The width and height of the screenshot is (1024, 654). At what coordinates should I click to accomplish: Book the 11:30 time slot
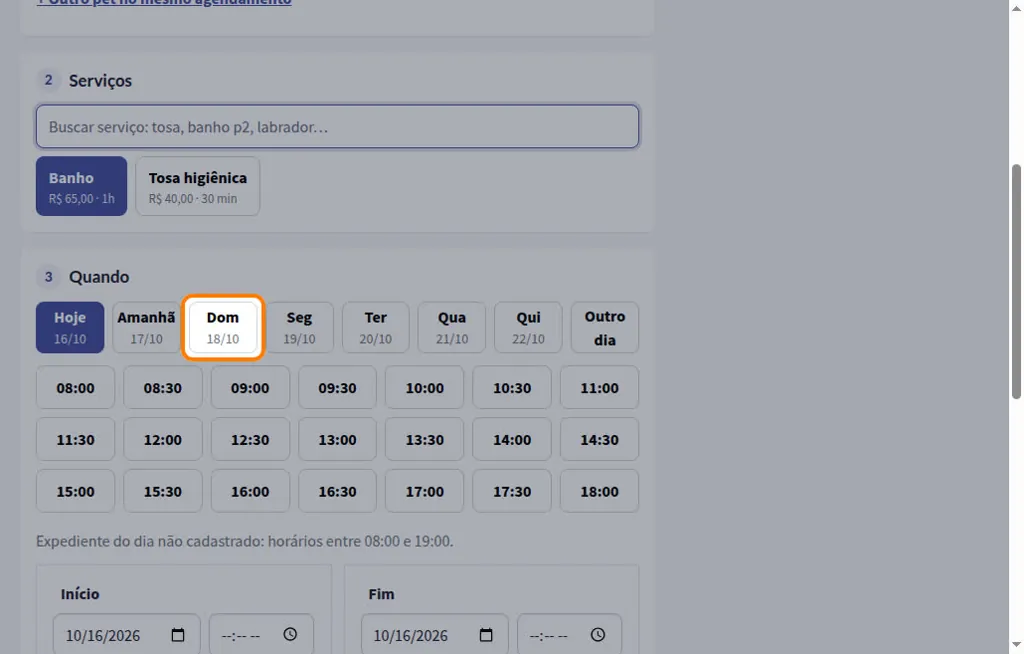(75, 439)
